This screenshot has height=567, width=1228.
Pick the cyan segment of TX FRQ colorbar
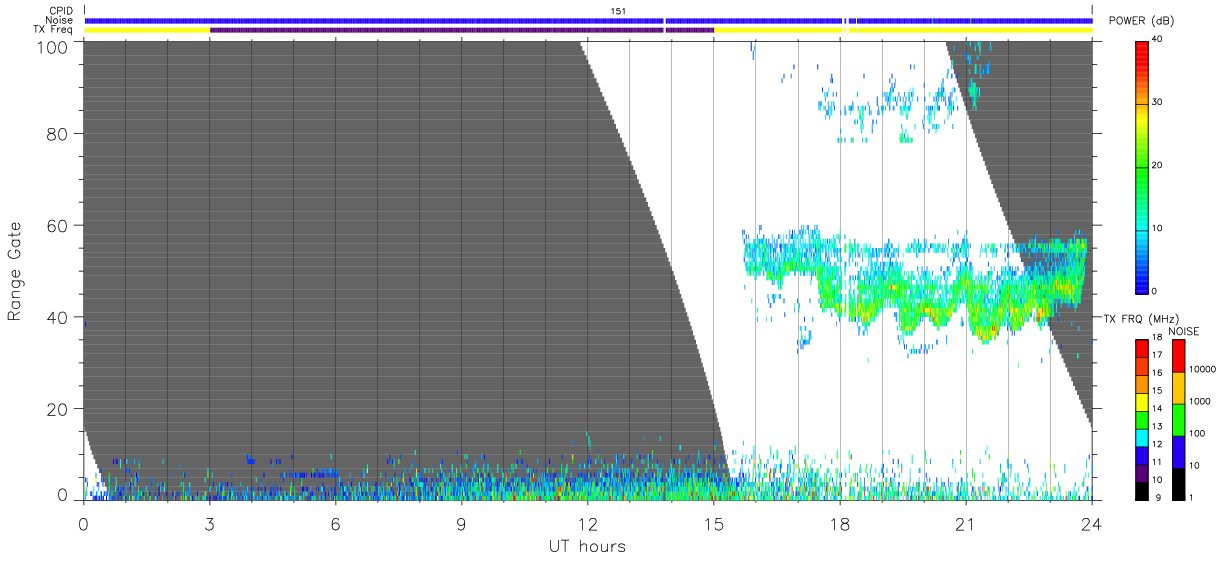pyautogui.click(x=1142, y=437)
